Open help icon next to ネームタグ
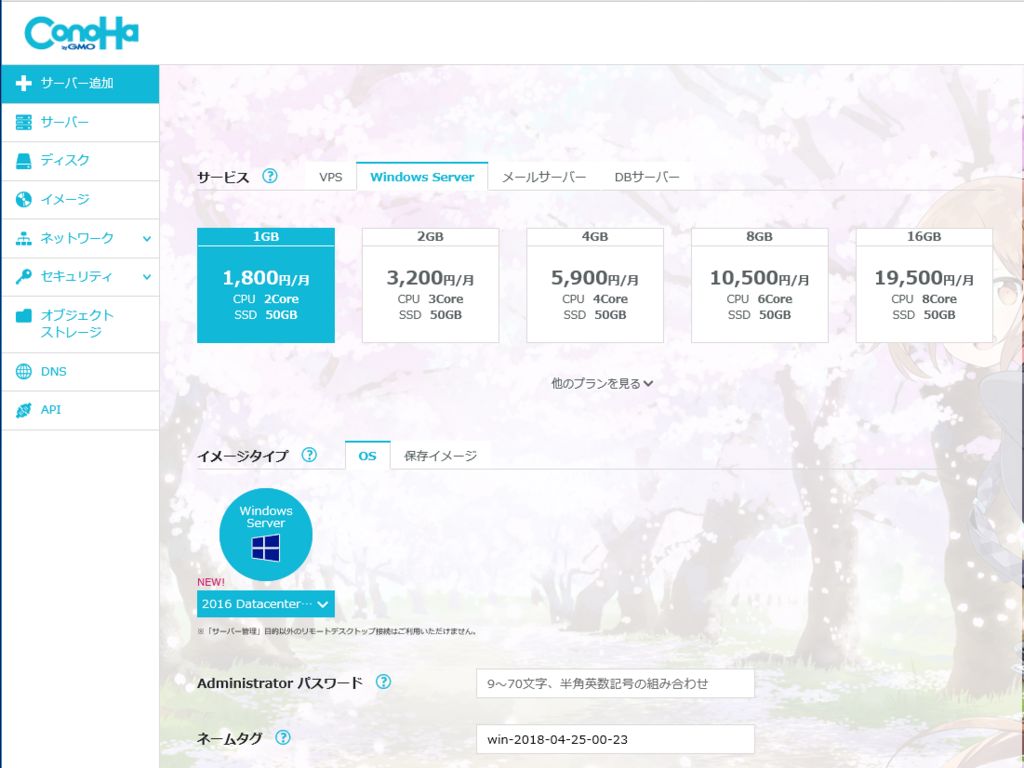1024x768 pixels. (283, 737)
